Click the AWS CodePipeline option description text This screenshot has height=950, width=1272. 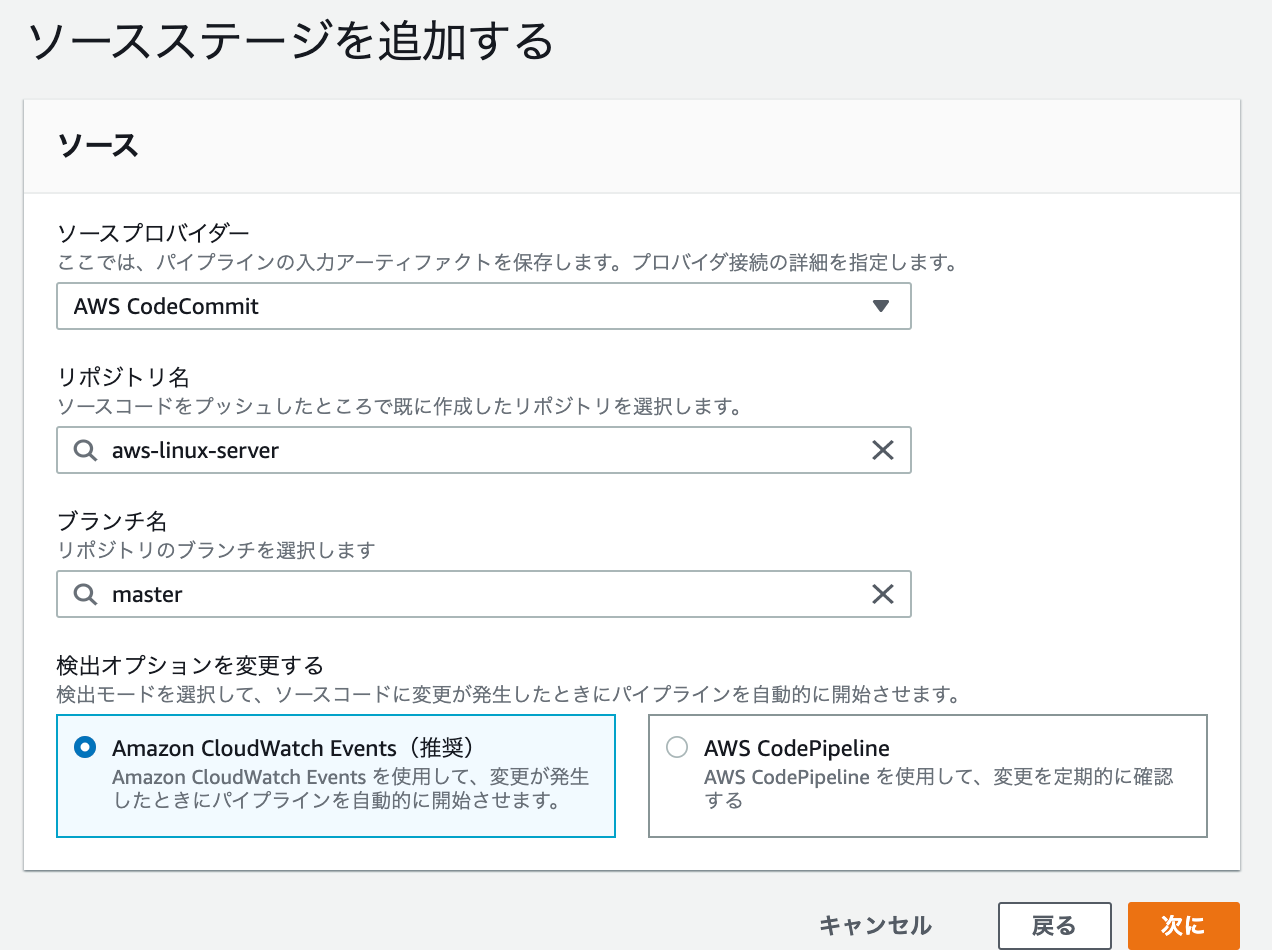click(938, 788)
